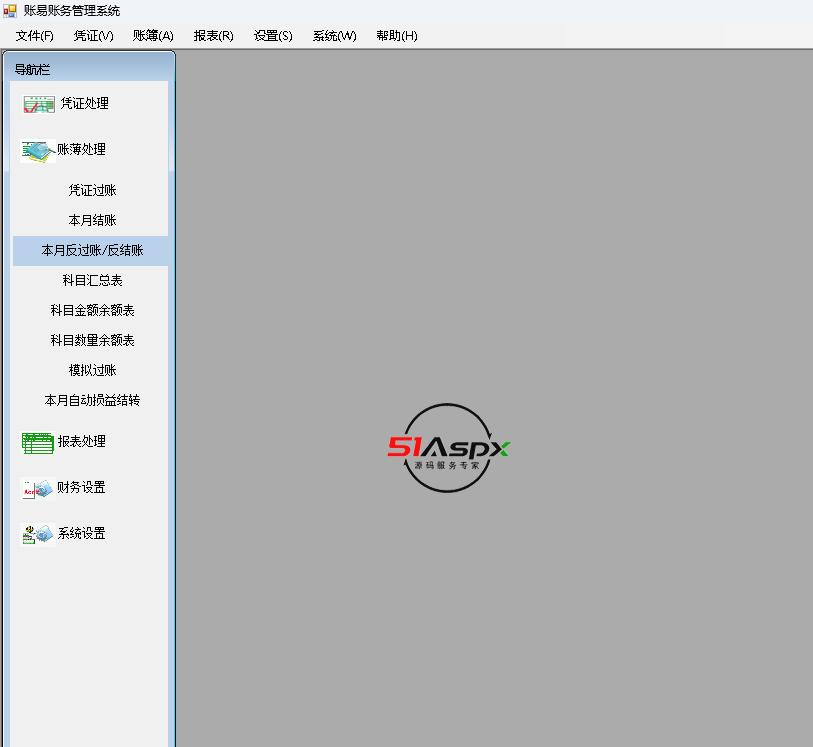Click the 导航栏 panel header
The image size is (813, 747).
tap(89, 69)
